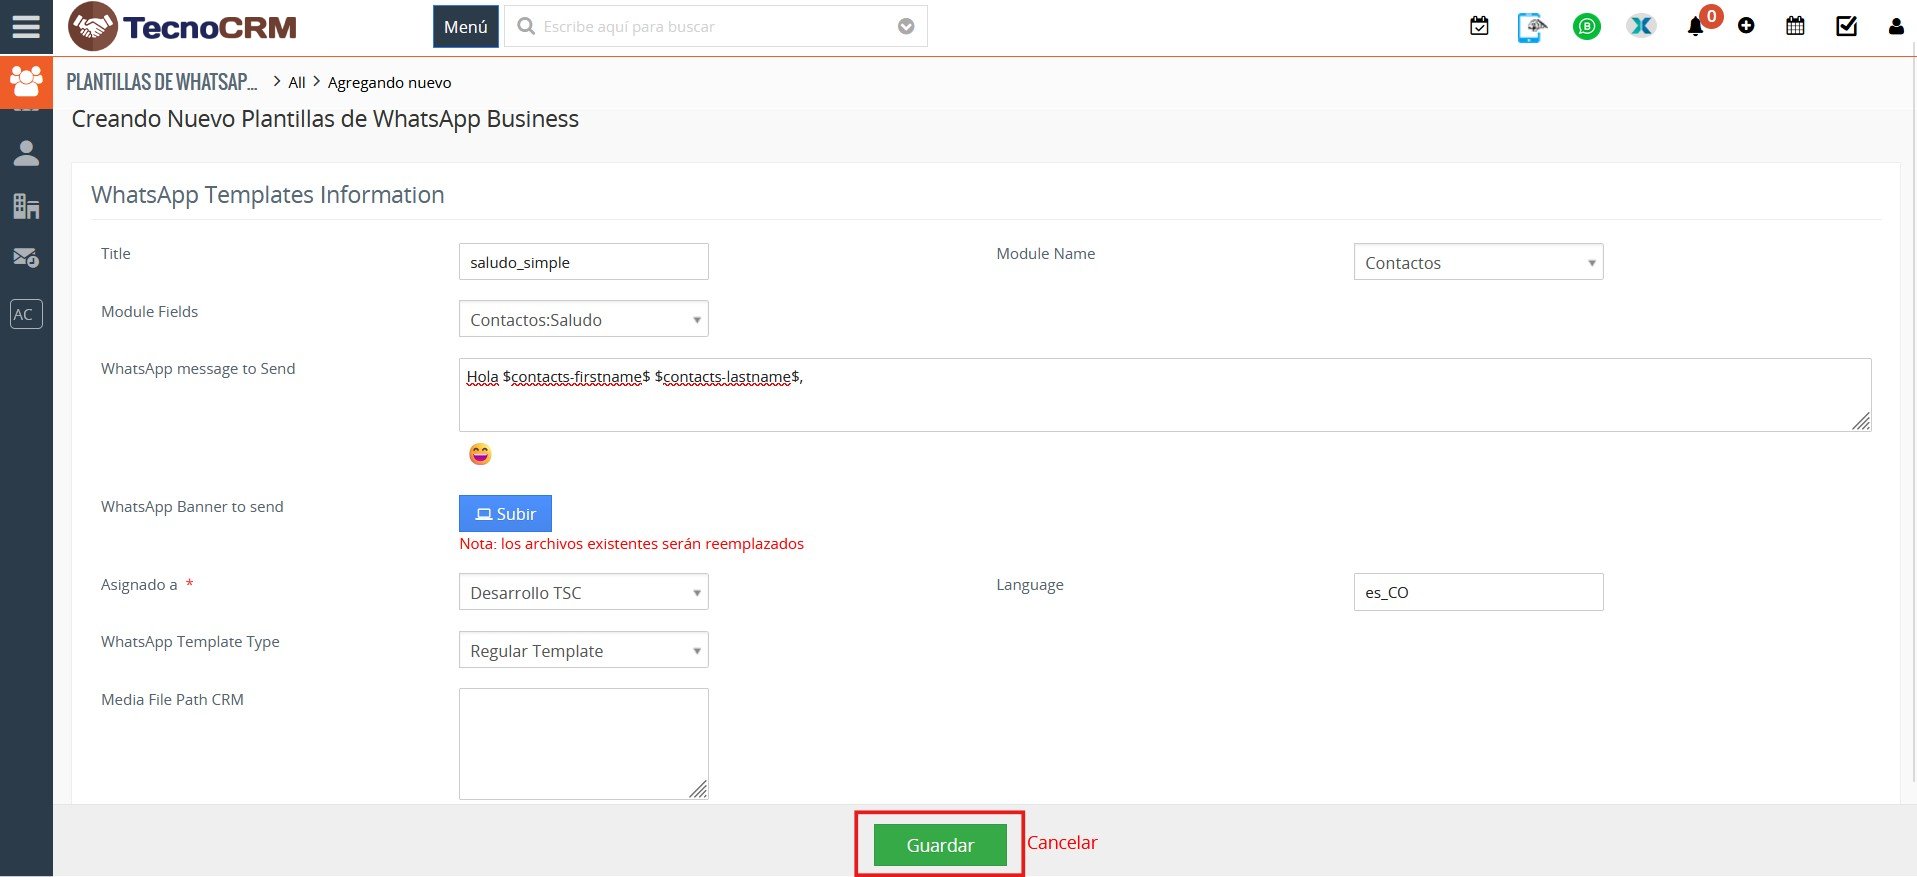Go to All in the breadcrumb
1917x877 pixels.
297,83
